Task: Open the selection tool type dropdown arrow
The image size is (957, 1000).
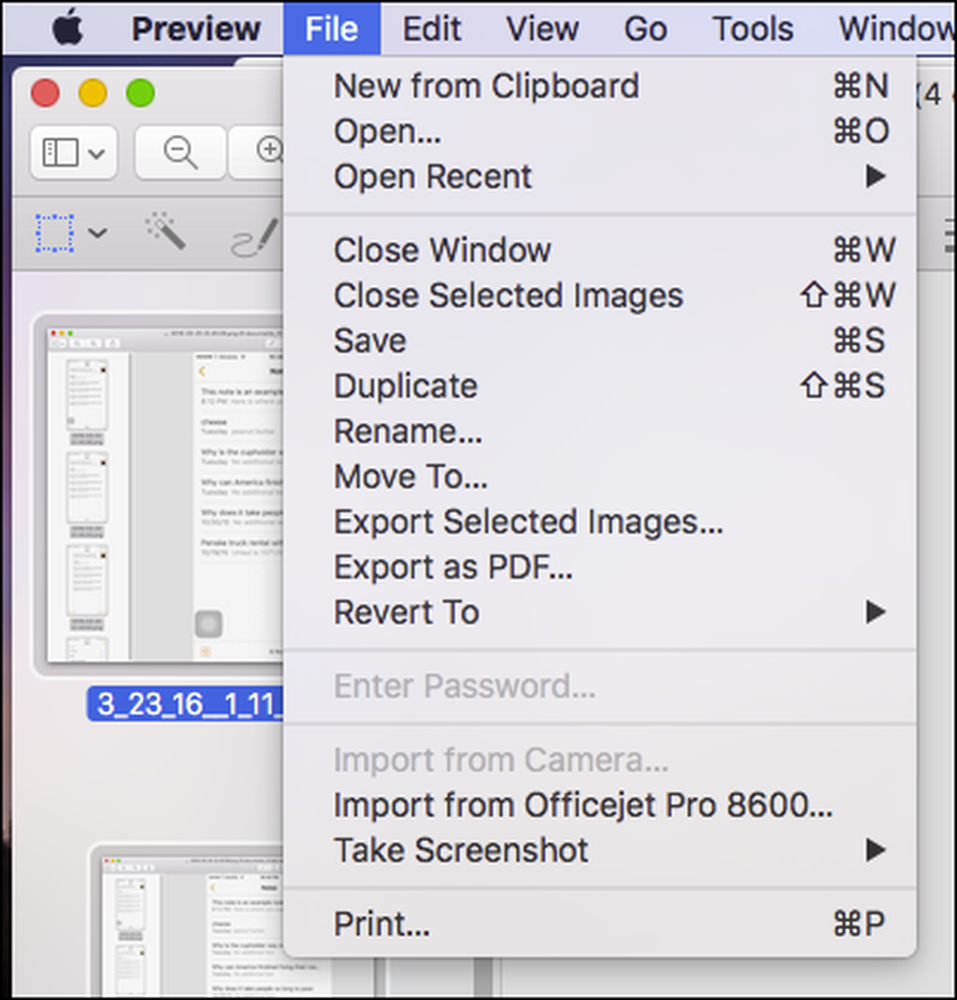Action: click(x=97, y=233)
